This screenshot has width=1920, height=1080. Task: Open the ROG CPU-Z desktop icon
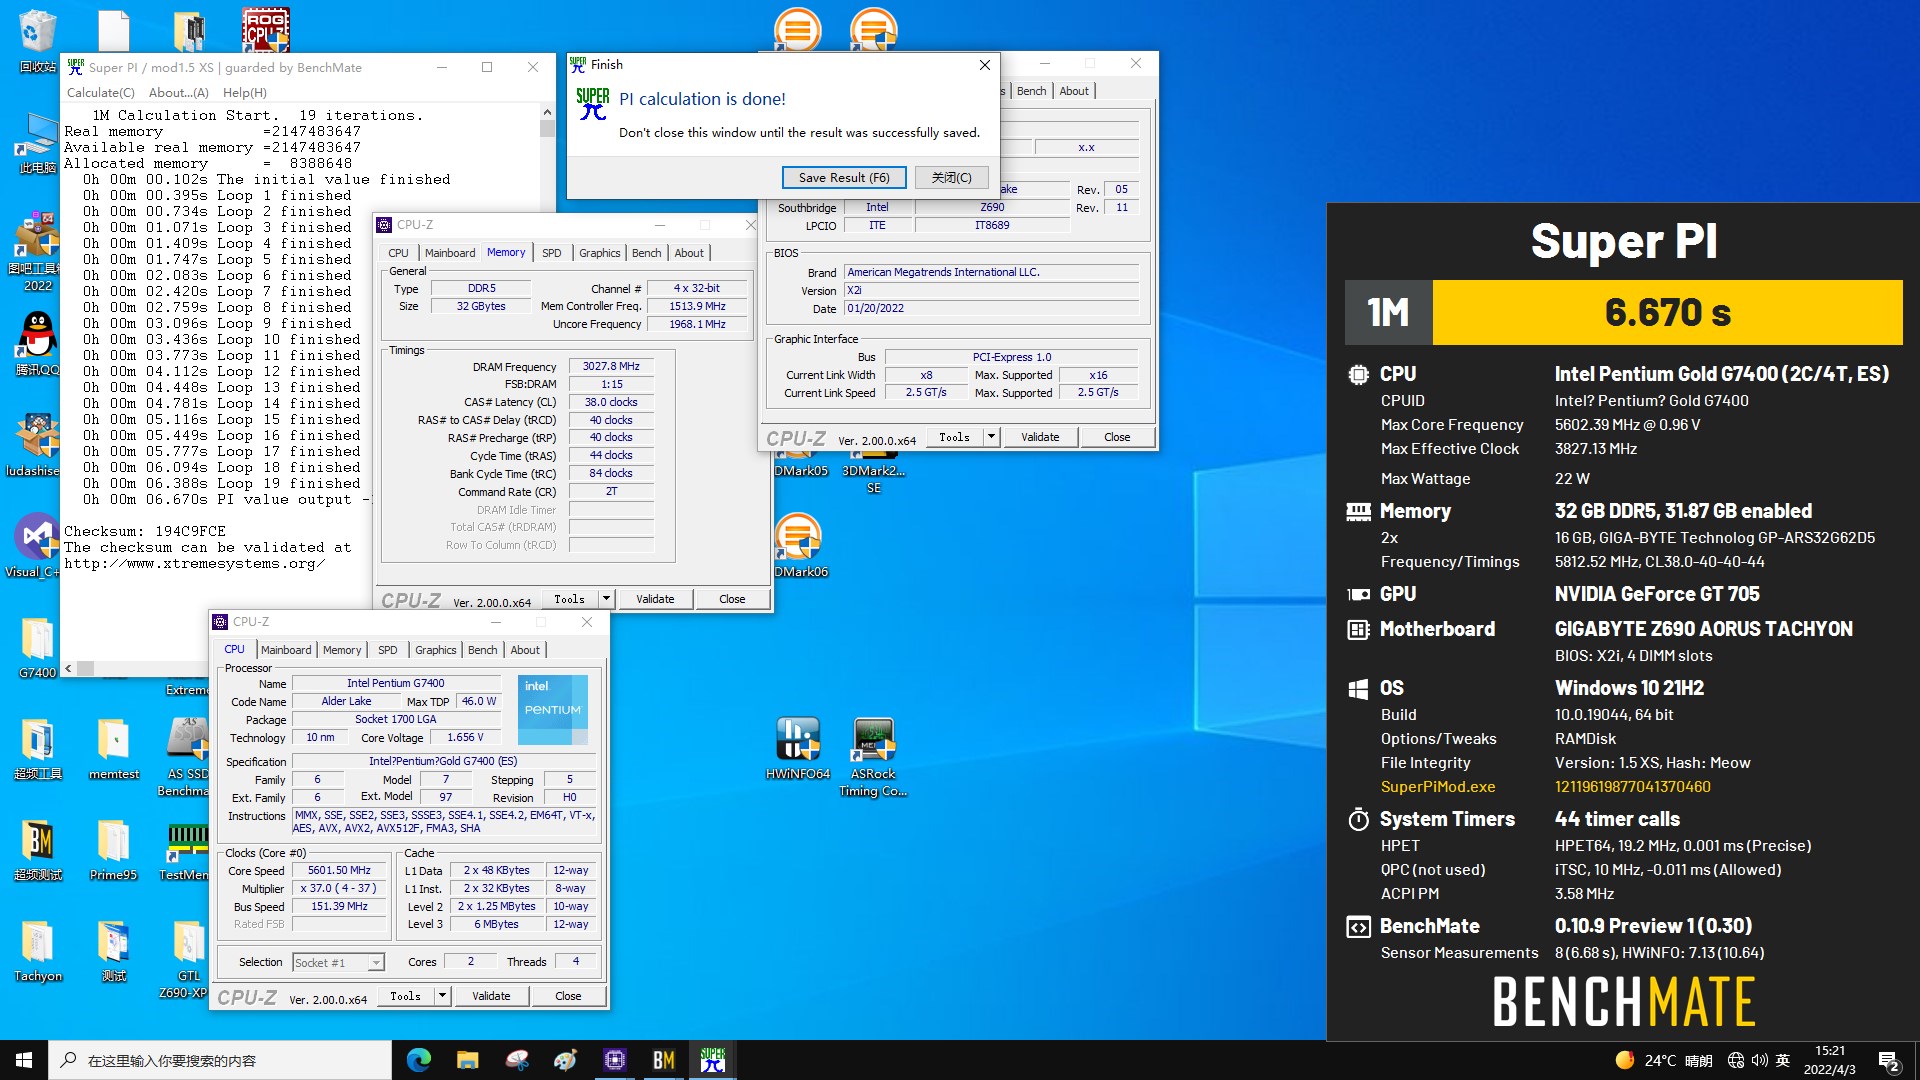pyautogui.click(x=265, y=30)
